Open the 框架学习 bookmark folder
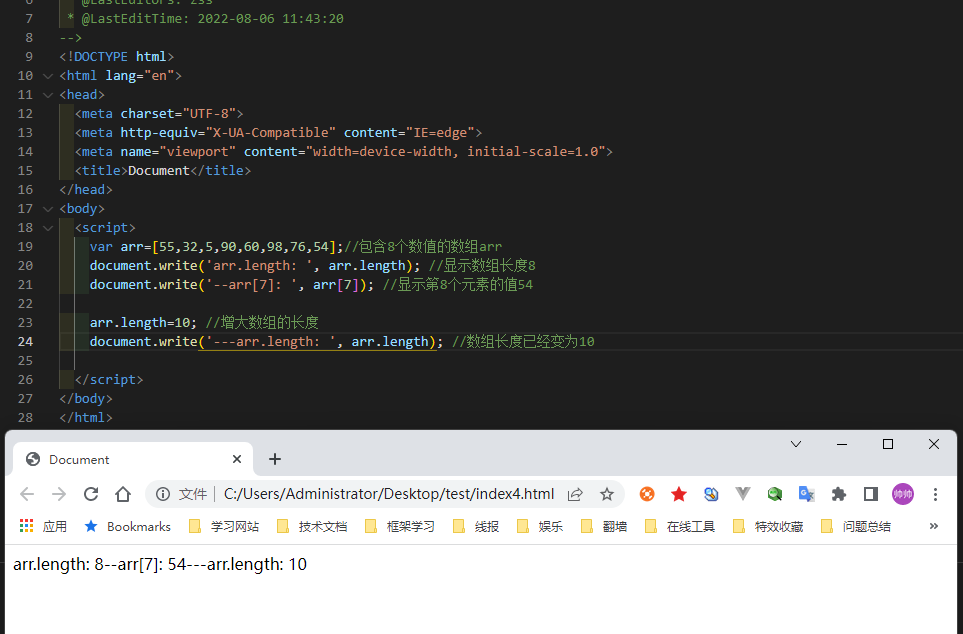963x634 pixels. [399, 526]
